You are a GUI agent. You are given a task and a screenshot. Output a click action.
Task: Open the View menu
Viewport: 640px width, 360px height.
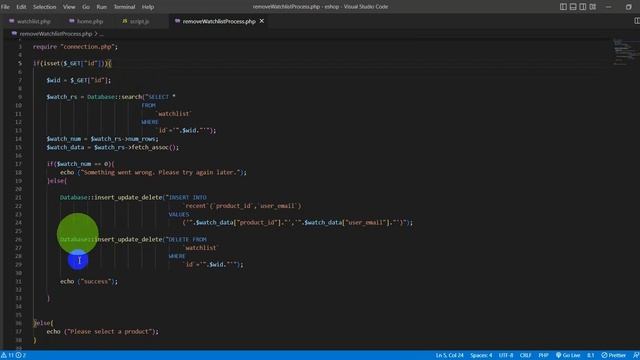69,7
